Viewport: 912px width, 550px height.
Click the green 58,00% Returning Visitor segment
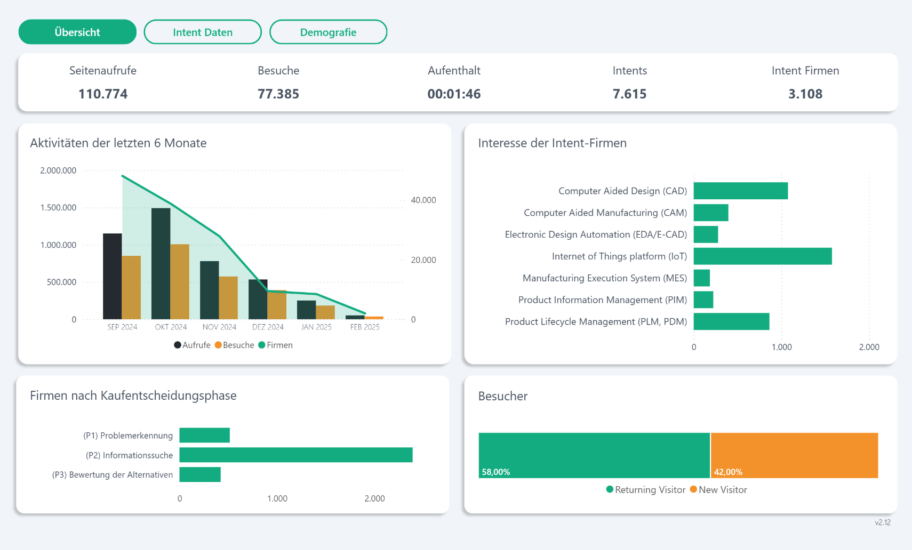(x=594, y=456)
